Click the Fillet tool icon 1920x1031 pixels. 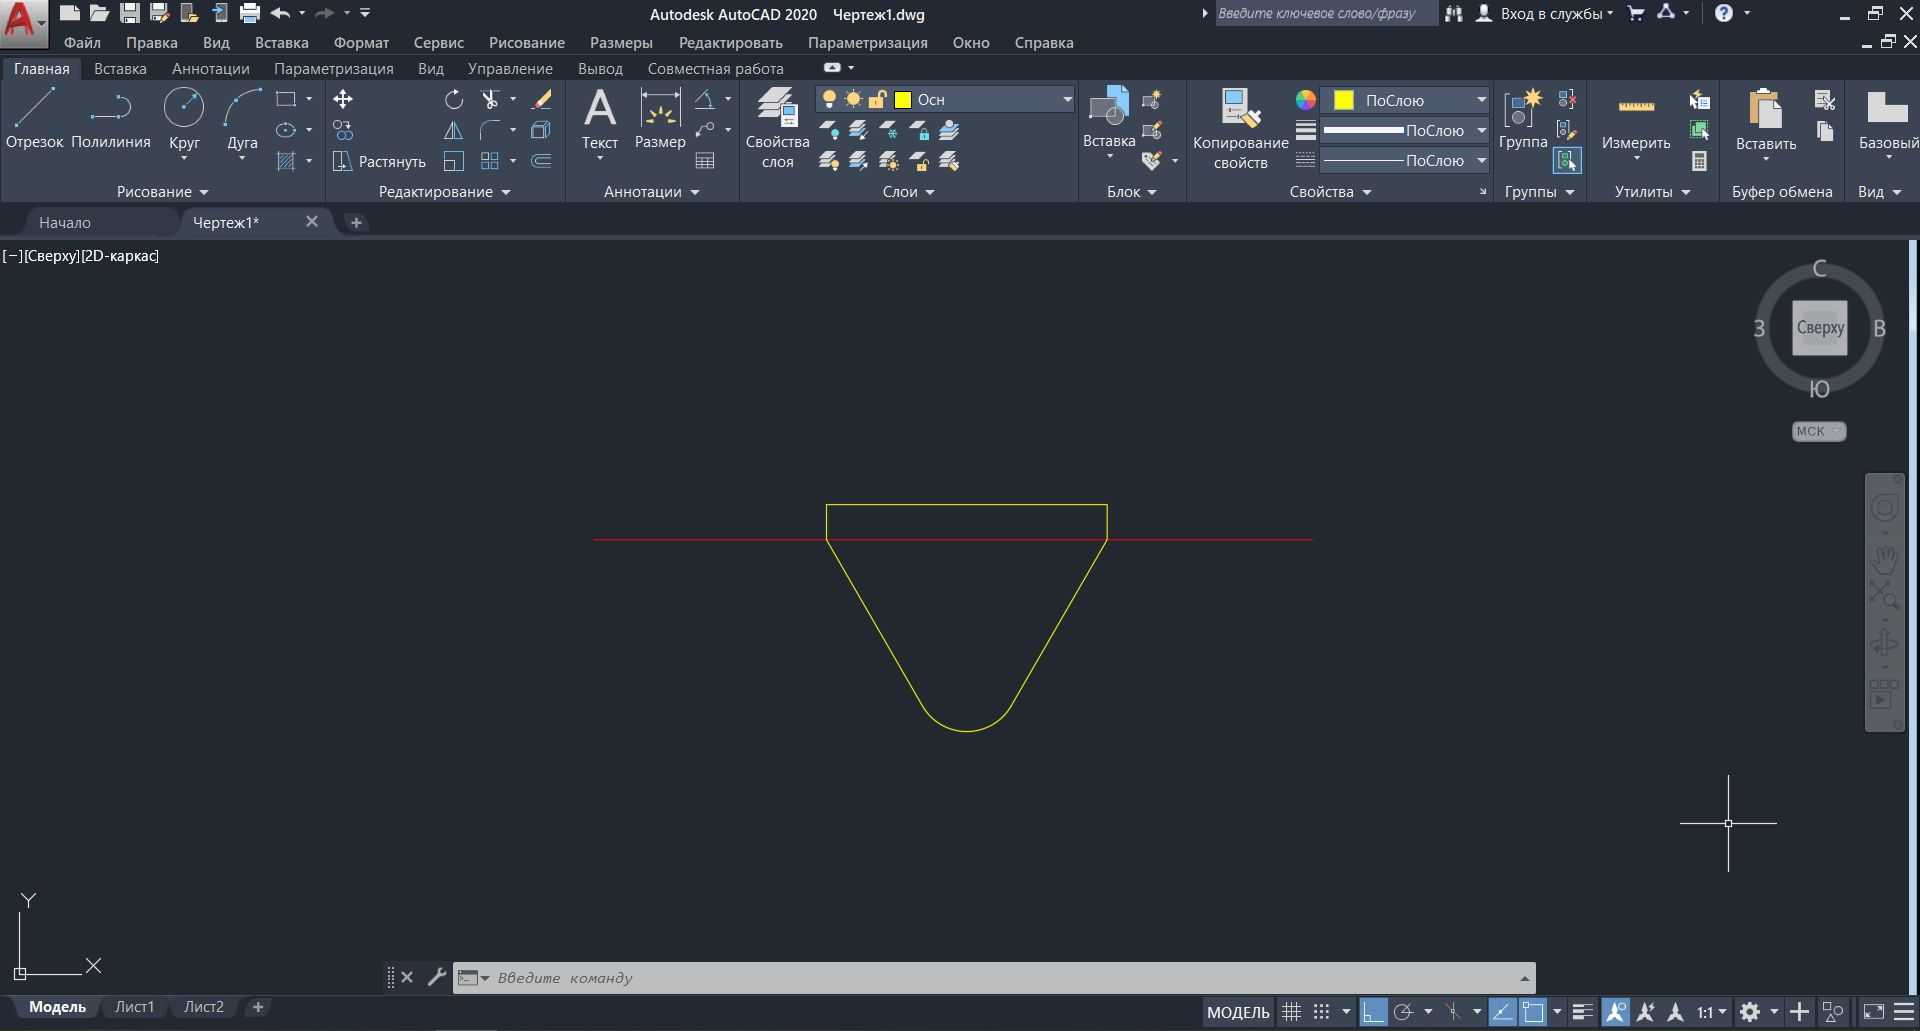[x=490, y=130]
